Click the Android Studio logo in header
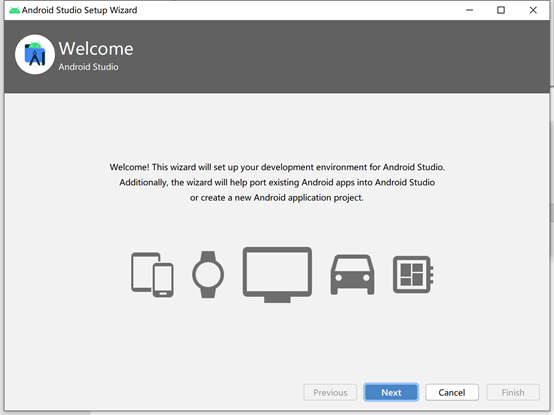 pyautogui.click(x=35, y=54)
